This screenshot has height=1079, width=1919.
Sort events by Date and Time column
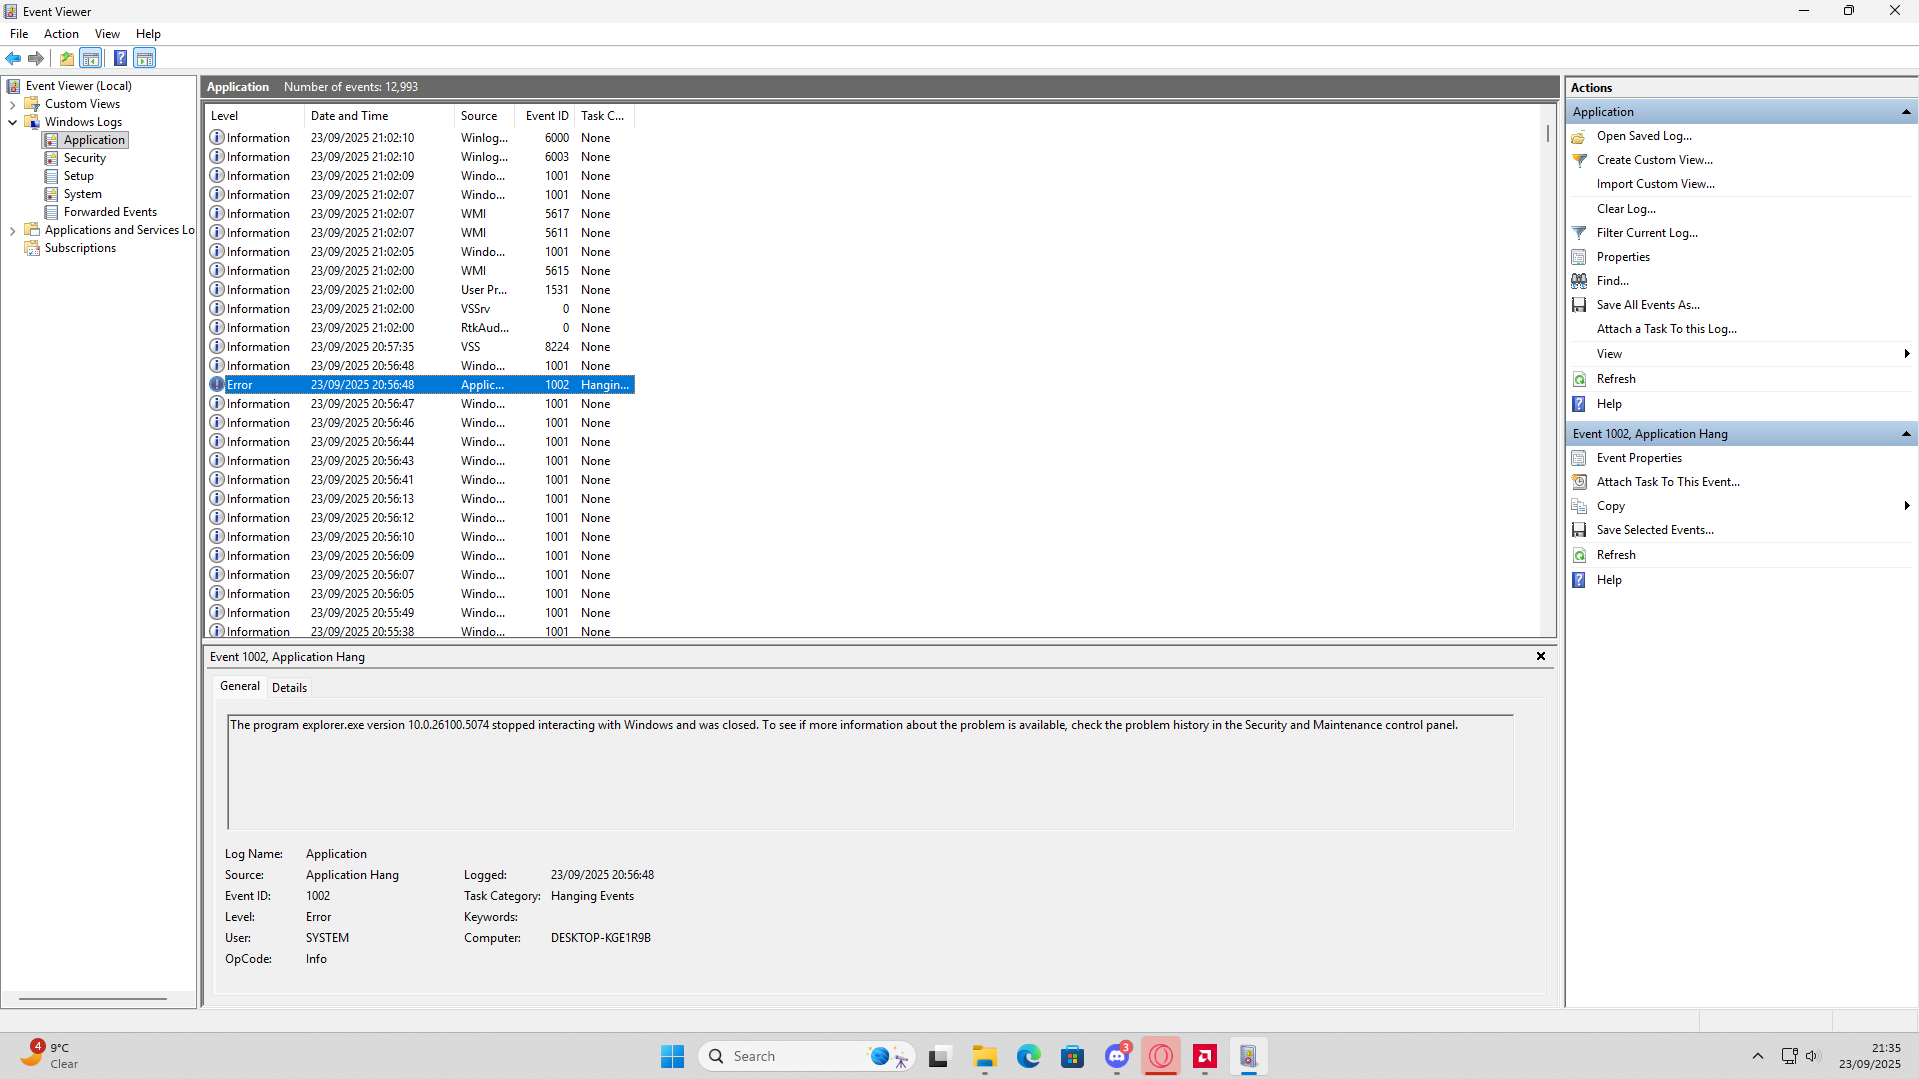pos(379,116)
